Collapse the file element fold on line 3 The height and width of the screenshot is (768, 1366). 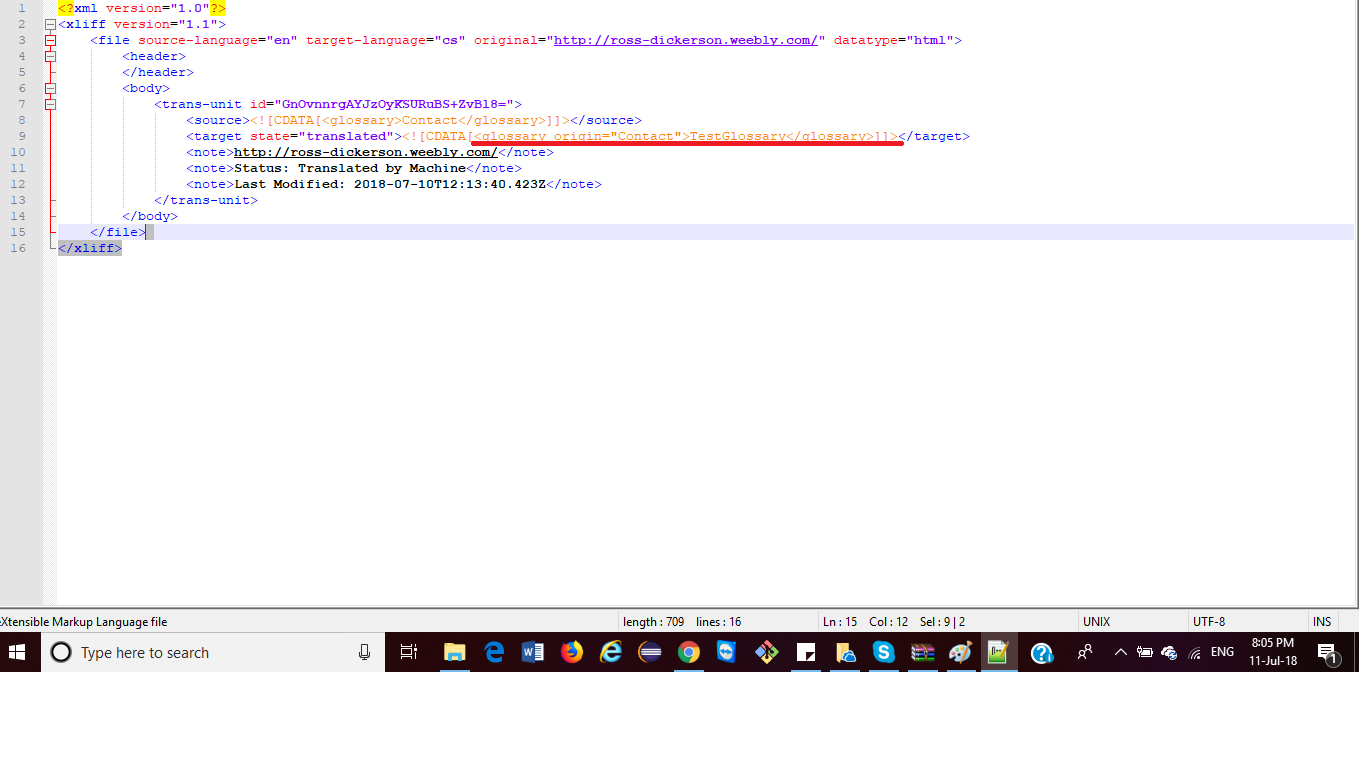pyautogui.click(x=50, y=40)
